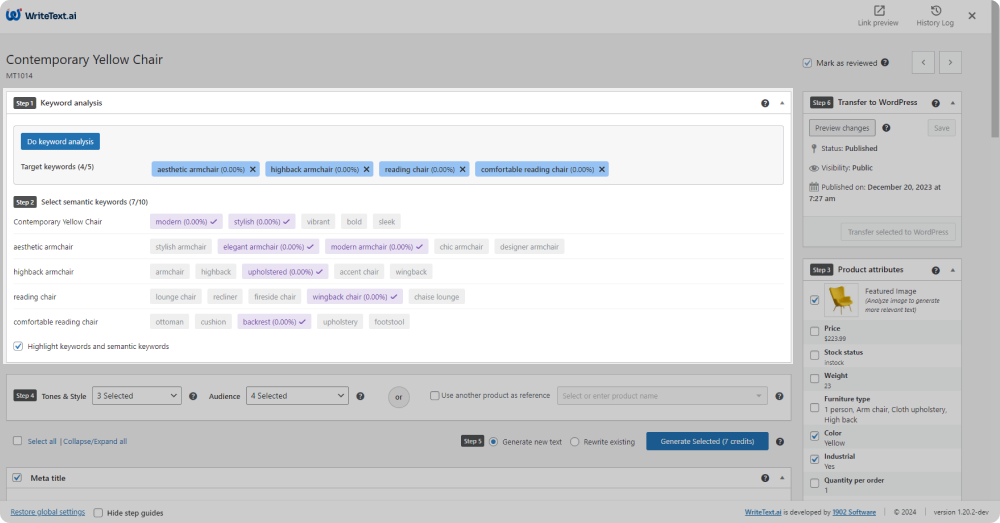The width and height of the screenshot is (1000, 523).
Task: Remove comfortable reading chair target keyword
Action: 601,170
